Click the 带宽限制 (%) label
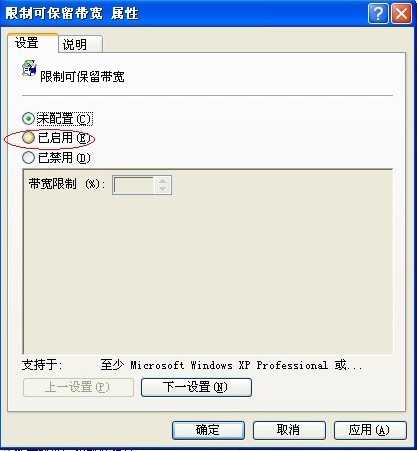This screenshot has width=417, height=451. click(67, 184)
